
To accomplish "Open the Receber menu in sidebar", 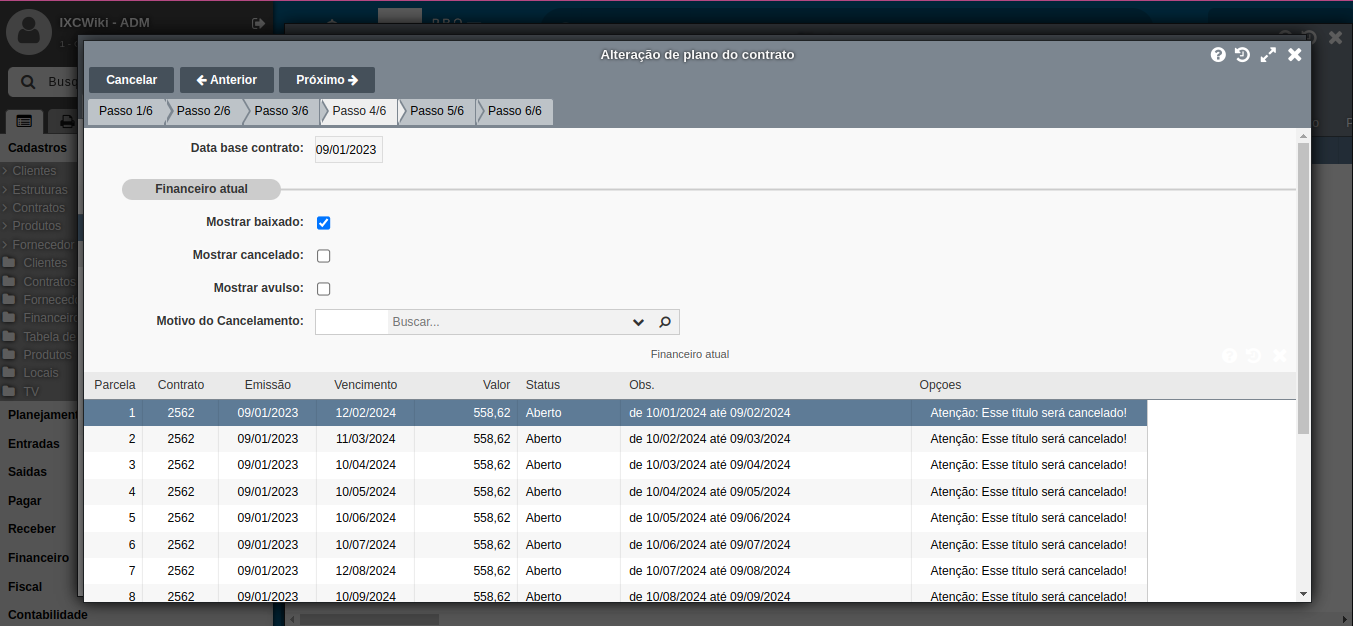I will (32, 529).
